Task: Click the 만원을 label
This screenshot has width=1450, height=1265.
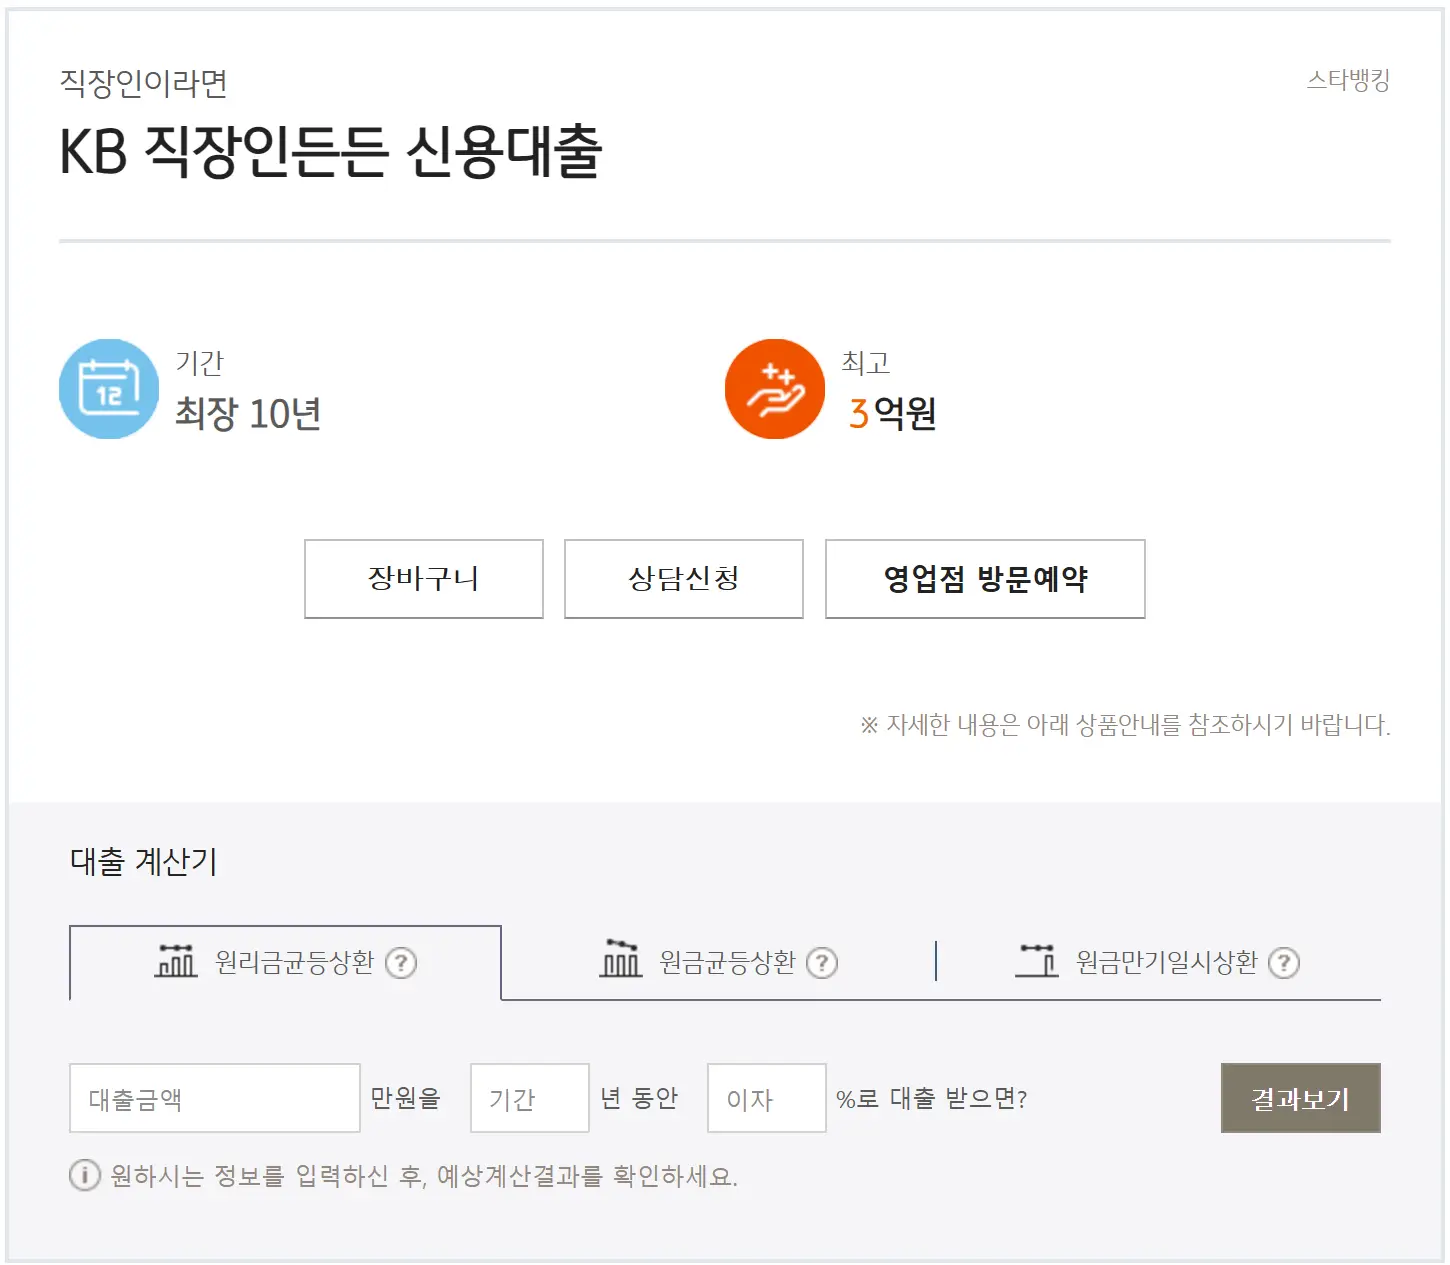Action: (406, 1098)
